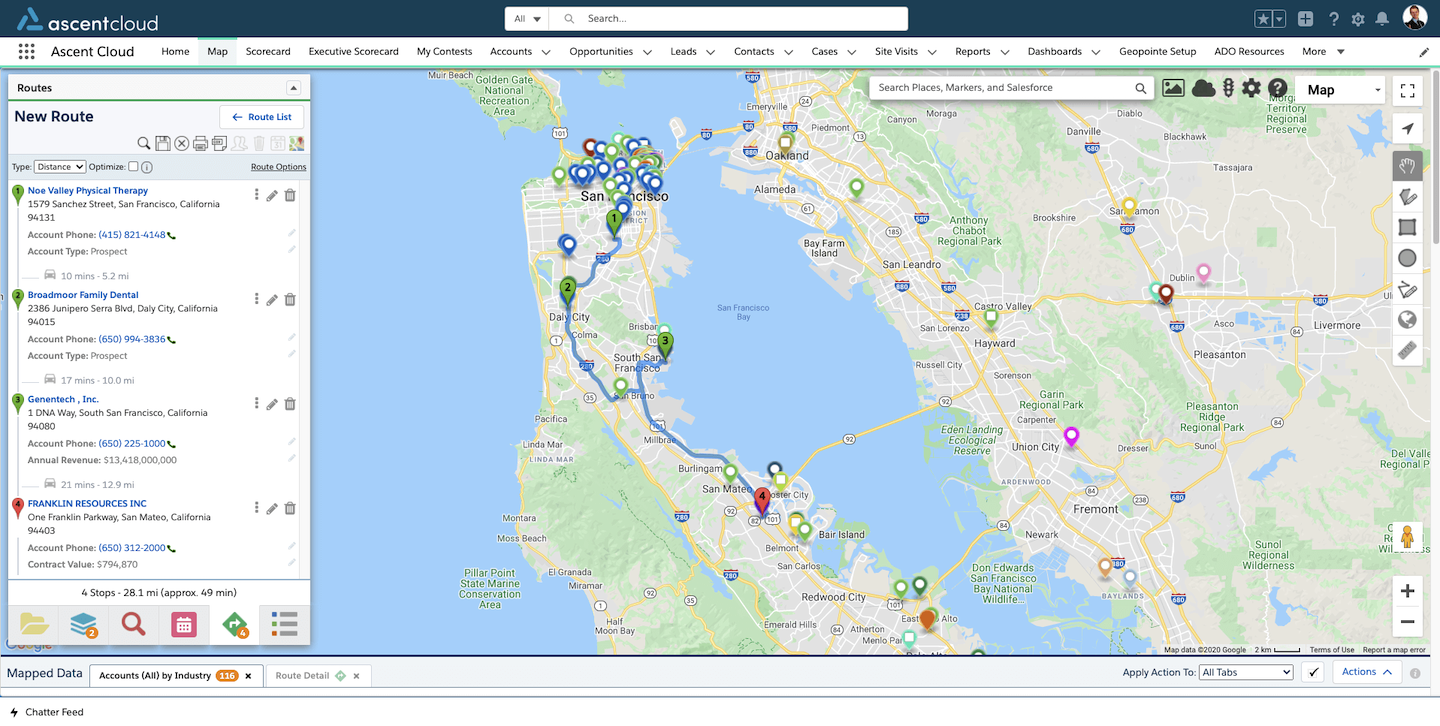Open the legend list panel icon
Image resolution: width=1440 pixels, height=726 pixels.
[284, 625]
